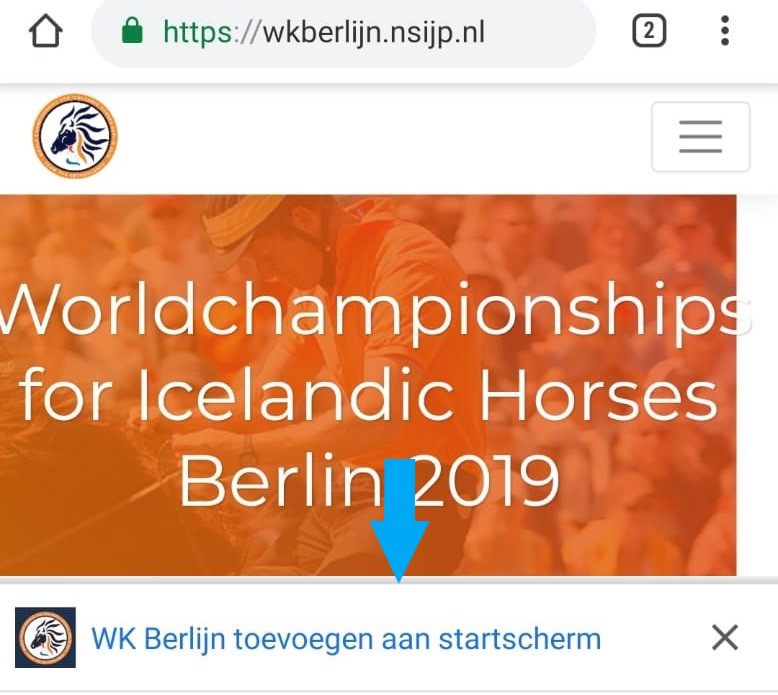
Task: Click the horse head site logo
Action: click(x=75, y=135)
